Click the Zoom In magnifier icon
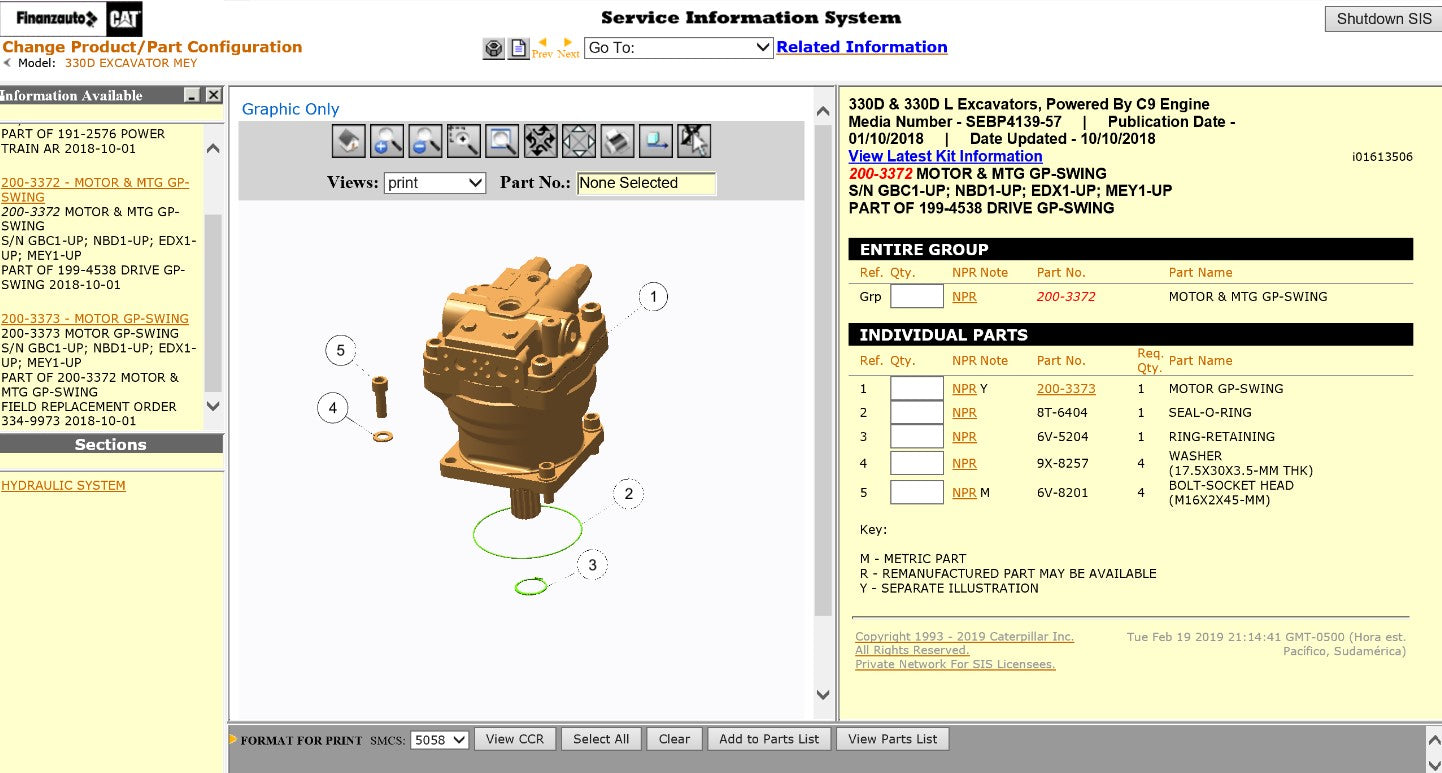This screenshot has width=1442, height=773. click(x=387, y=141)
